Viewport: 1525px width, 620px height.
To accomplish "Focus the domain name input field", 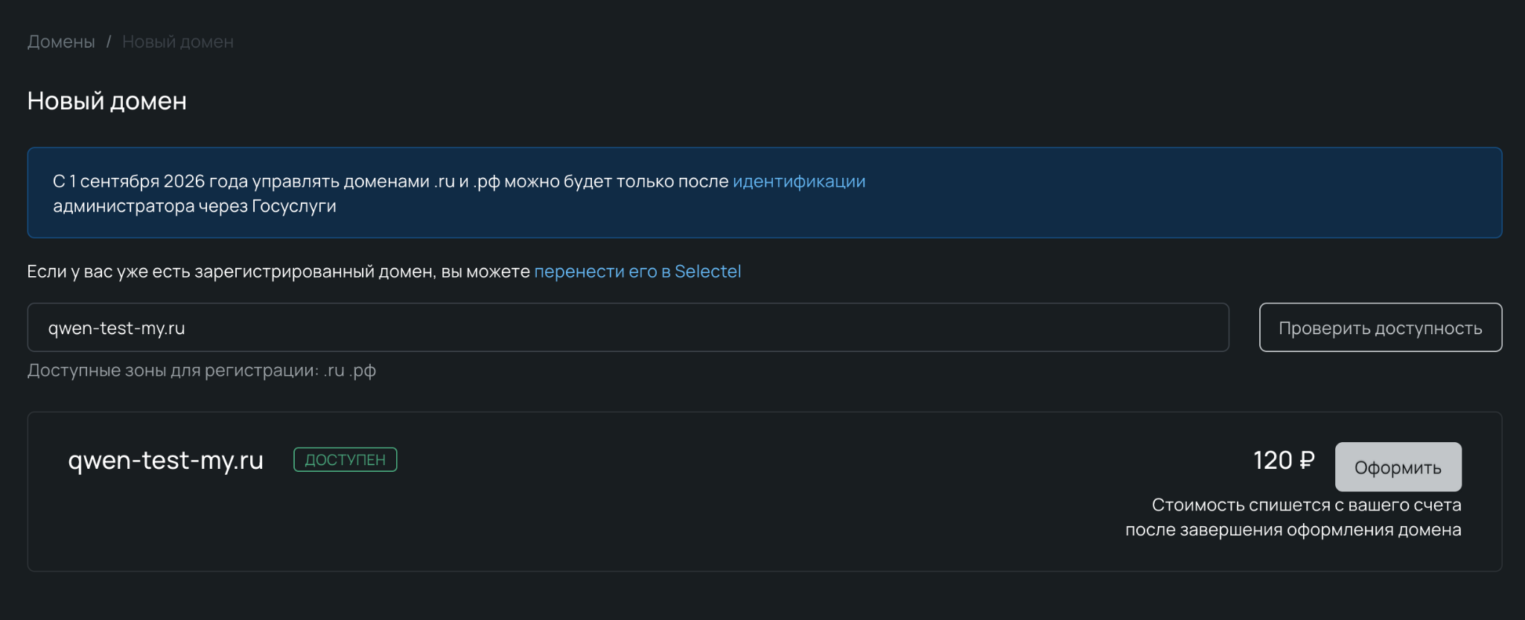I will [x=628, y=327].
